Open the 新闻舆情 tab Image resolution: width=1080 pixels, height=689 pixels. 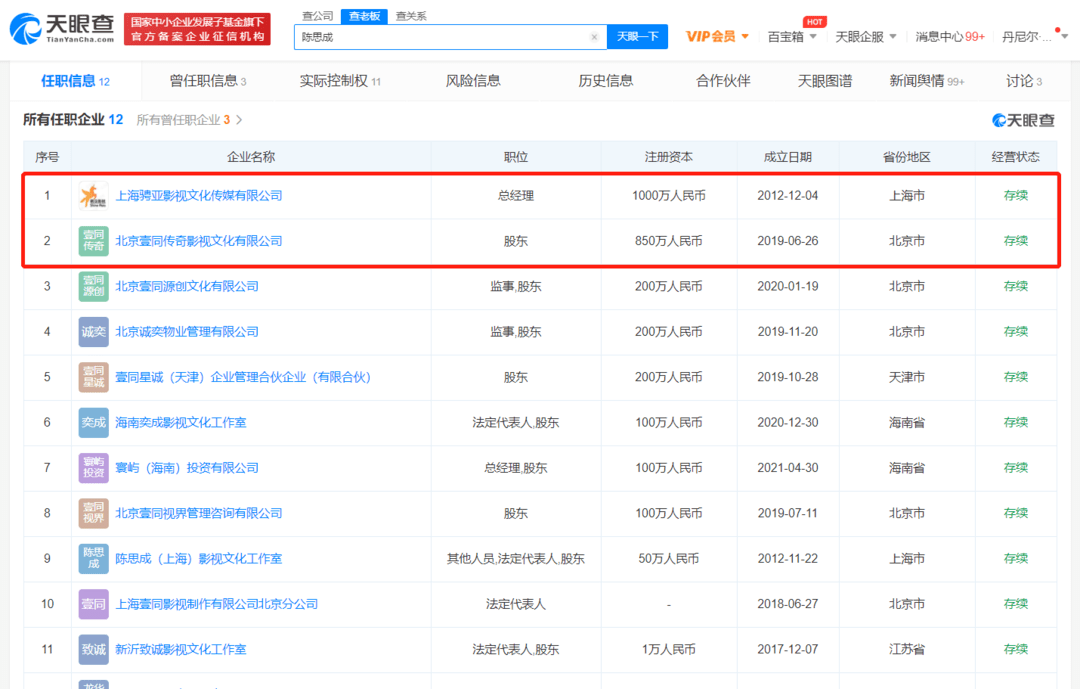click(x=926, y=81)
